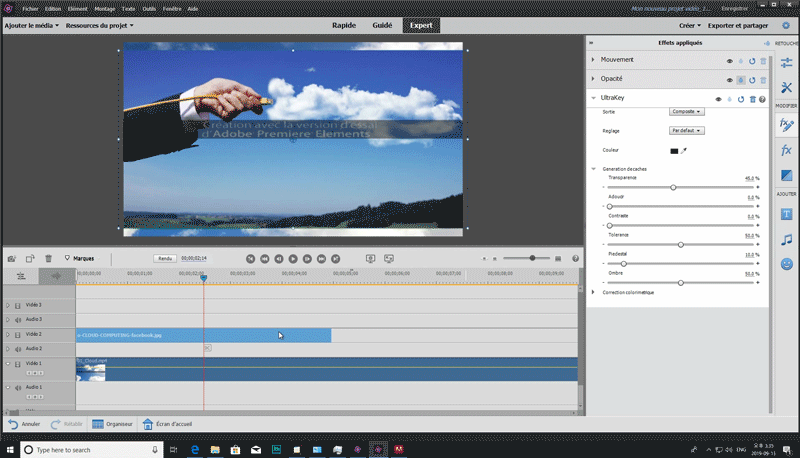Open the Titles and text tool
The image size is (800, 458).
tap(786, 214)
